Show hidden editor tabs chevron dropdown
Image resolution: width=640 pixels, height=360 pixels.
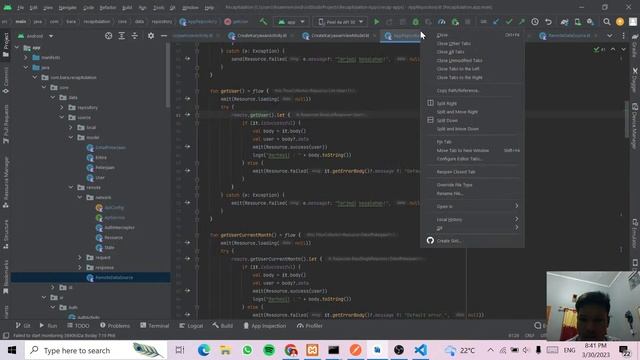609,36
